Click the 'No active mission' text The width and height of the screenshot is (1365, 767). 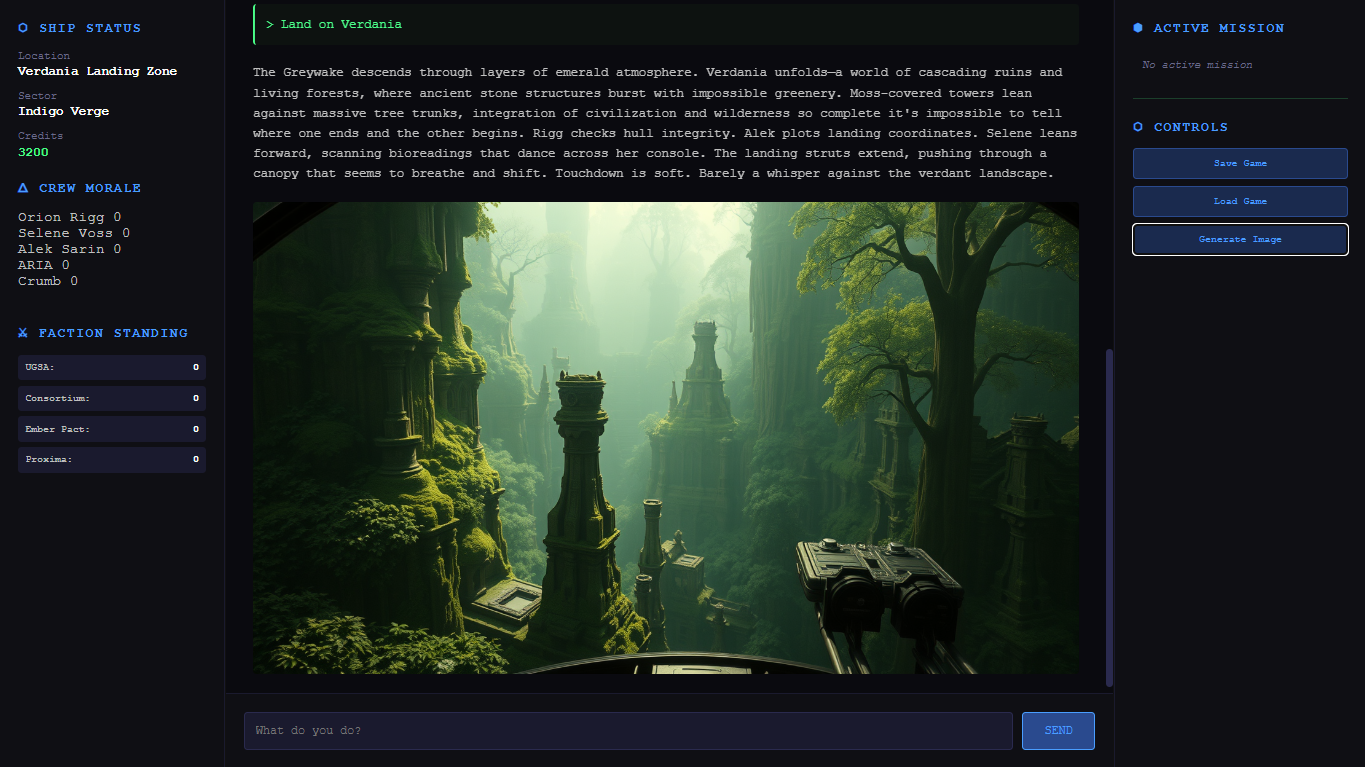coord(1197,65)
